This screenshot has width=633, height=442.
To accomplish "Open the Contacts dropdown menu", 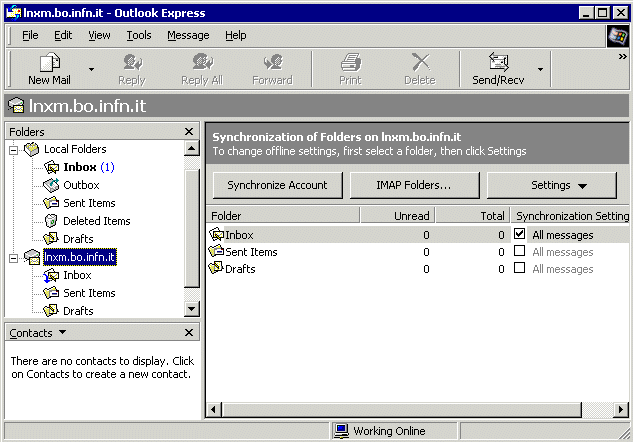I will pyautogui.click(x=62, y=332).
